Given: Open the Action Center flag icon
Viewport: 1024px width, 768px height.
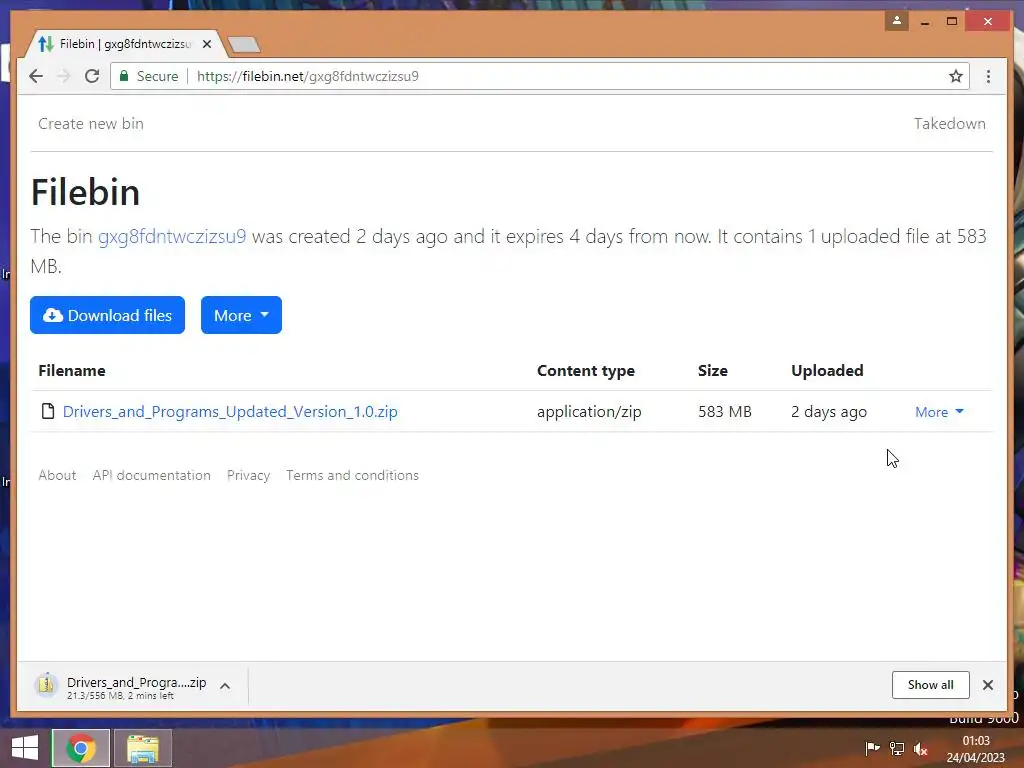Looking at the screenshot, I should tap(872, 748).
